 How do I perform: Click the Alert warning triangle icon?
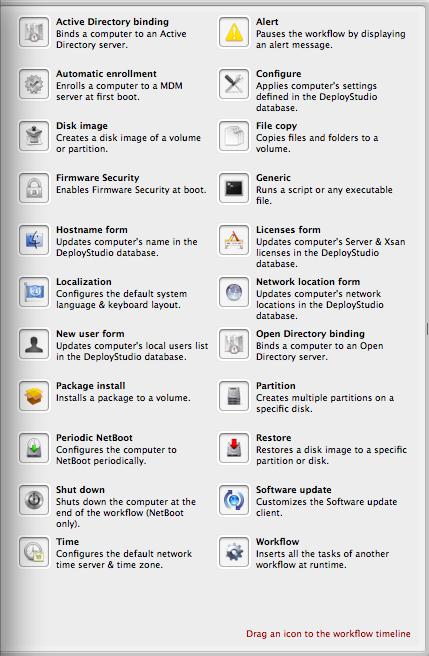[234, 32]
